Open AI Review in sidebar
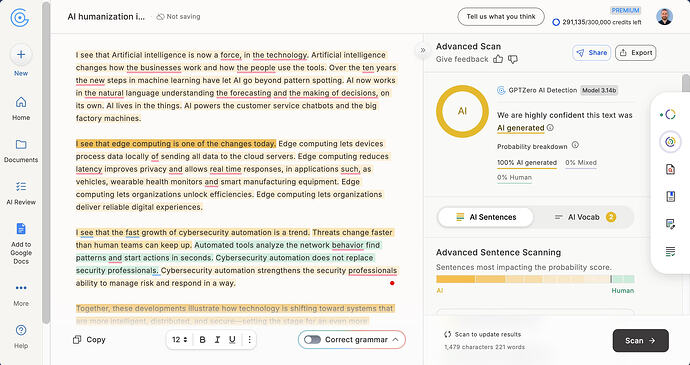Image resolution: width=690 pixels, height=365 pixels. point(21,193)
